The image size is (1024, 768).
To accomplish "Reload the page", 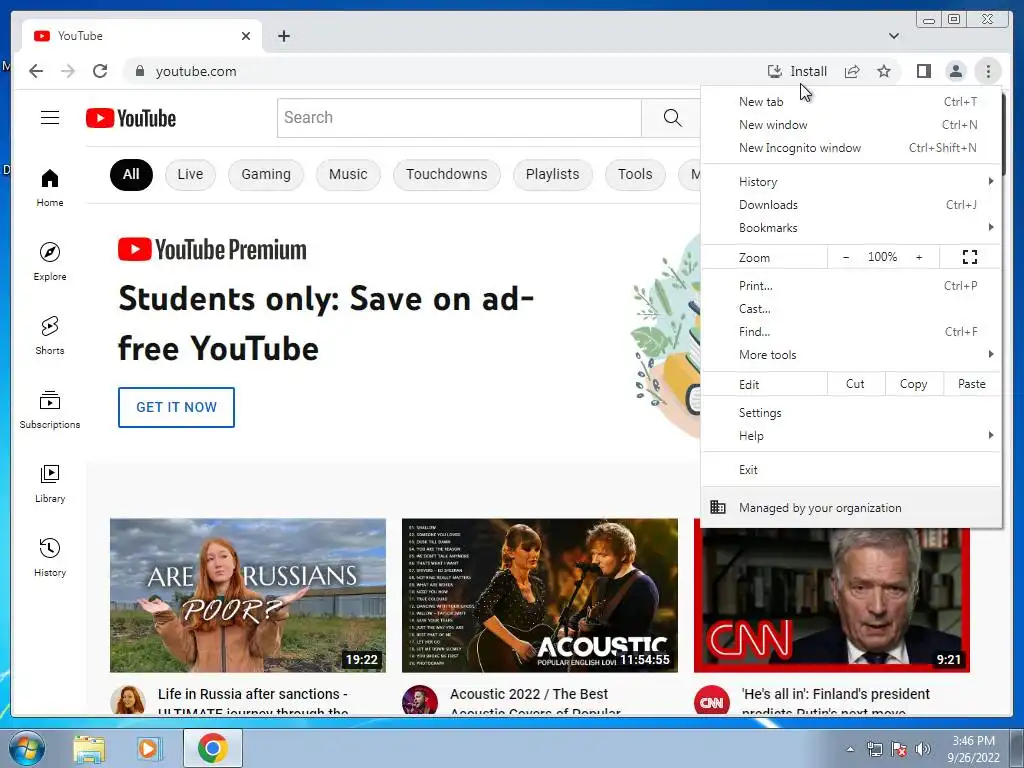I will 100,71.
